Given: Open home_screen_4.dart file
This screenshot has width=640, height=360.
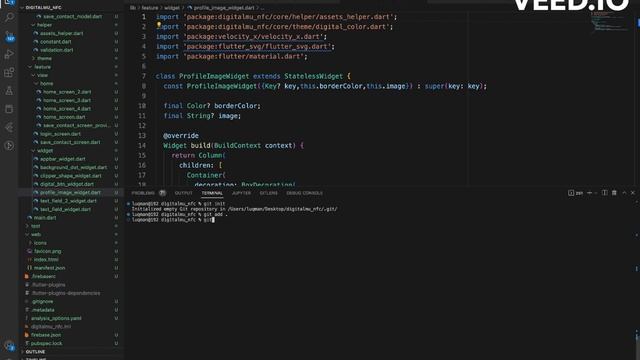Looking at the screenshot, I should (x=67, y=109).
